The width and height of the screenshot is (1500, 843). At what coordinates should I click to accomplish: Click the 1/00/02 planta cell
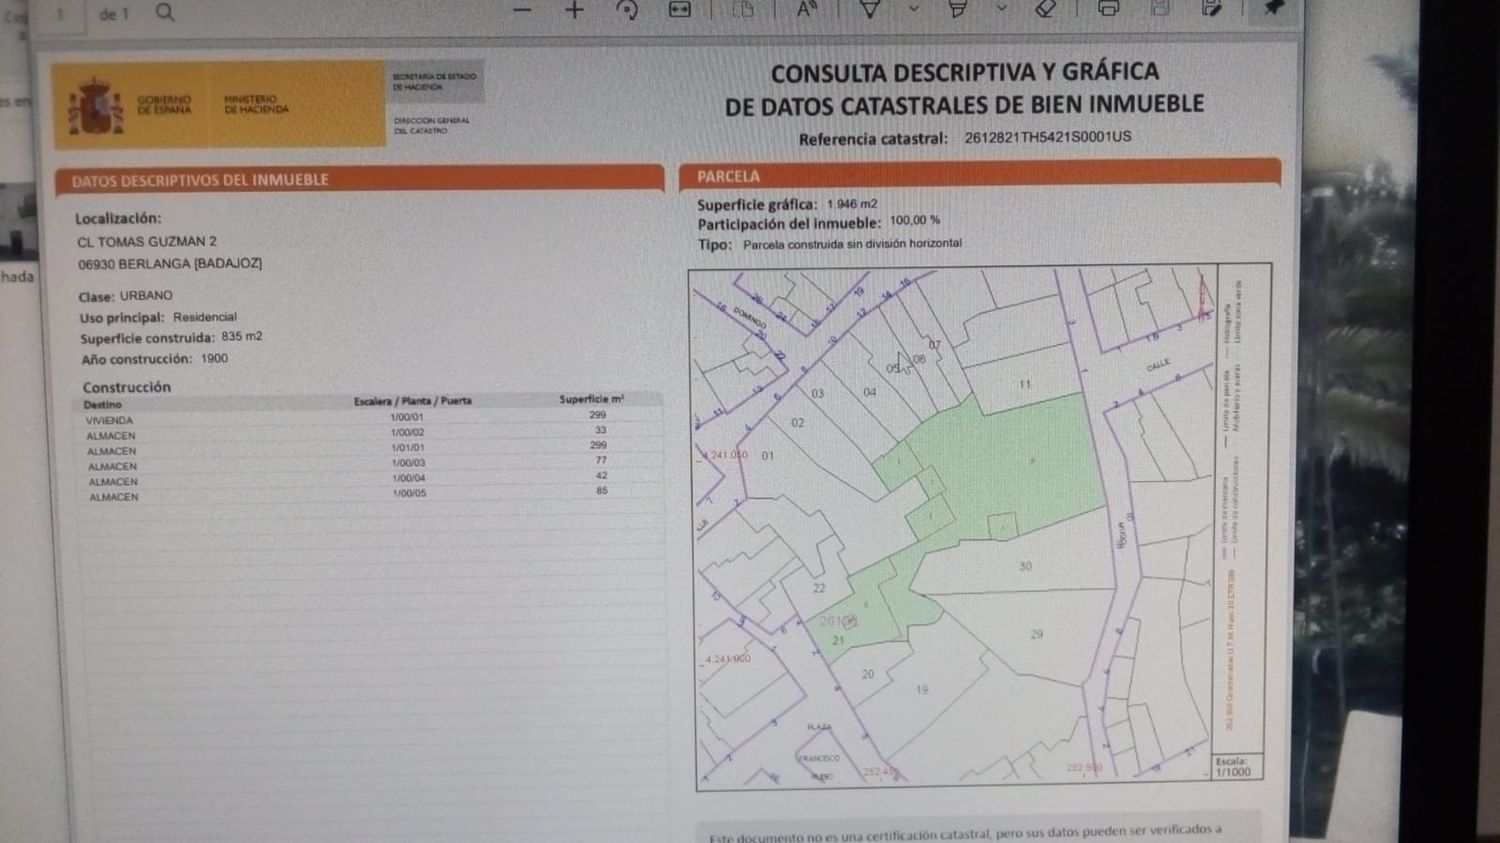pos(408,432)
